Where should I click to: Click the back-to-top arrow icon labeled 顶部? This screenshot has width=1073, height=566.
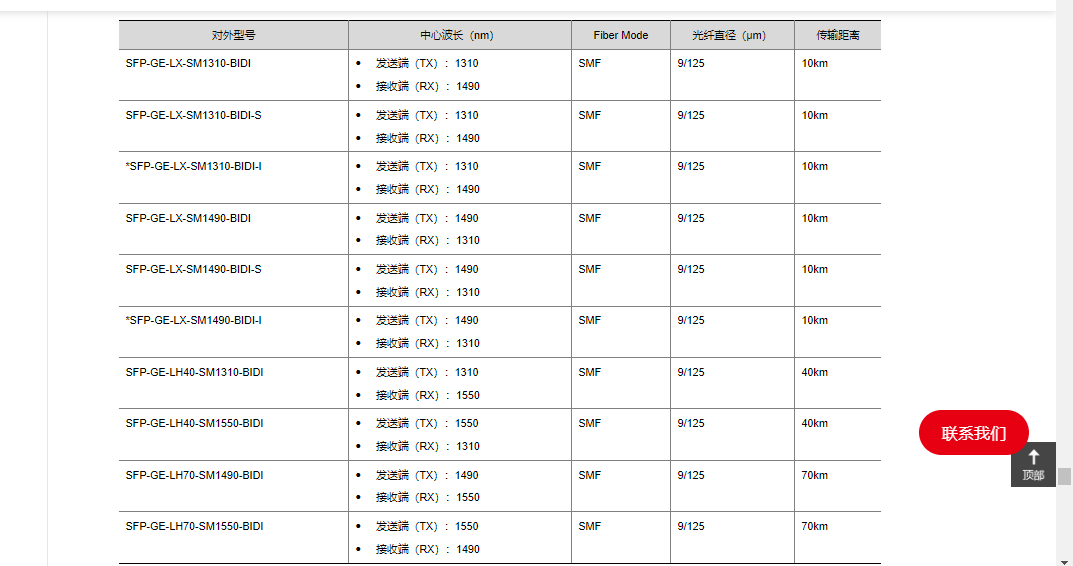pyautogui.click(x=1033, y=464)
